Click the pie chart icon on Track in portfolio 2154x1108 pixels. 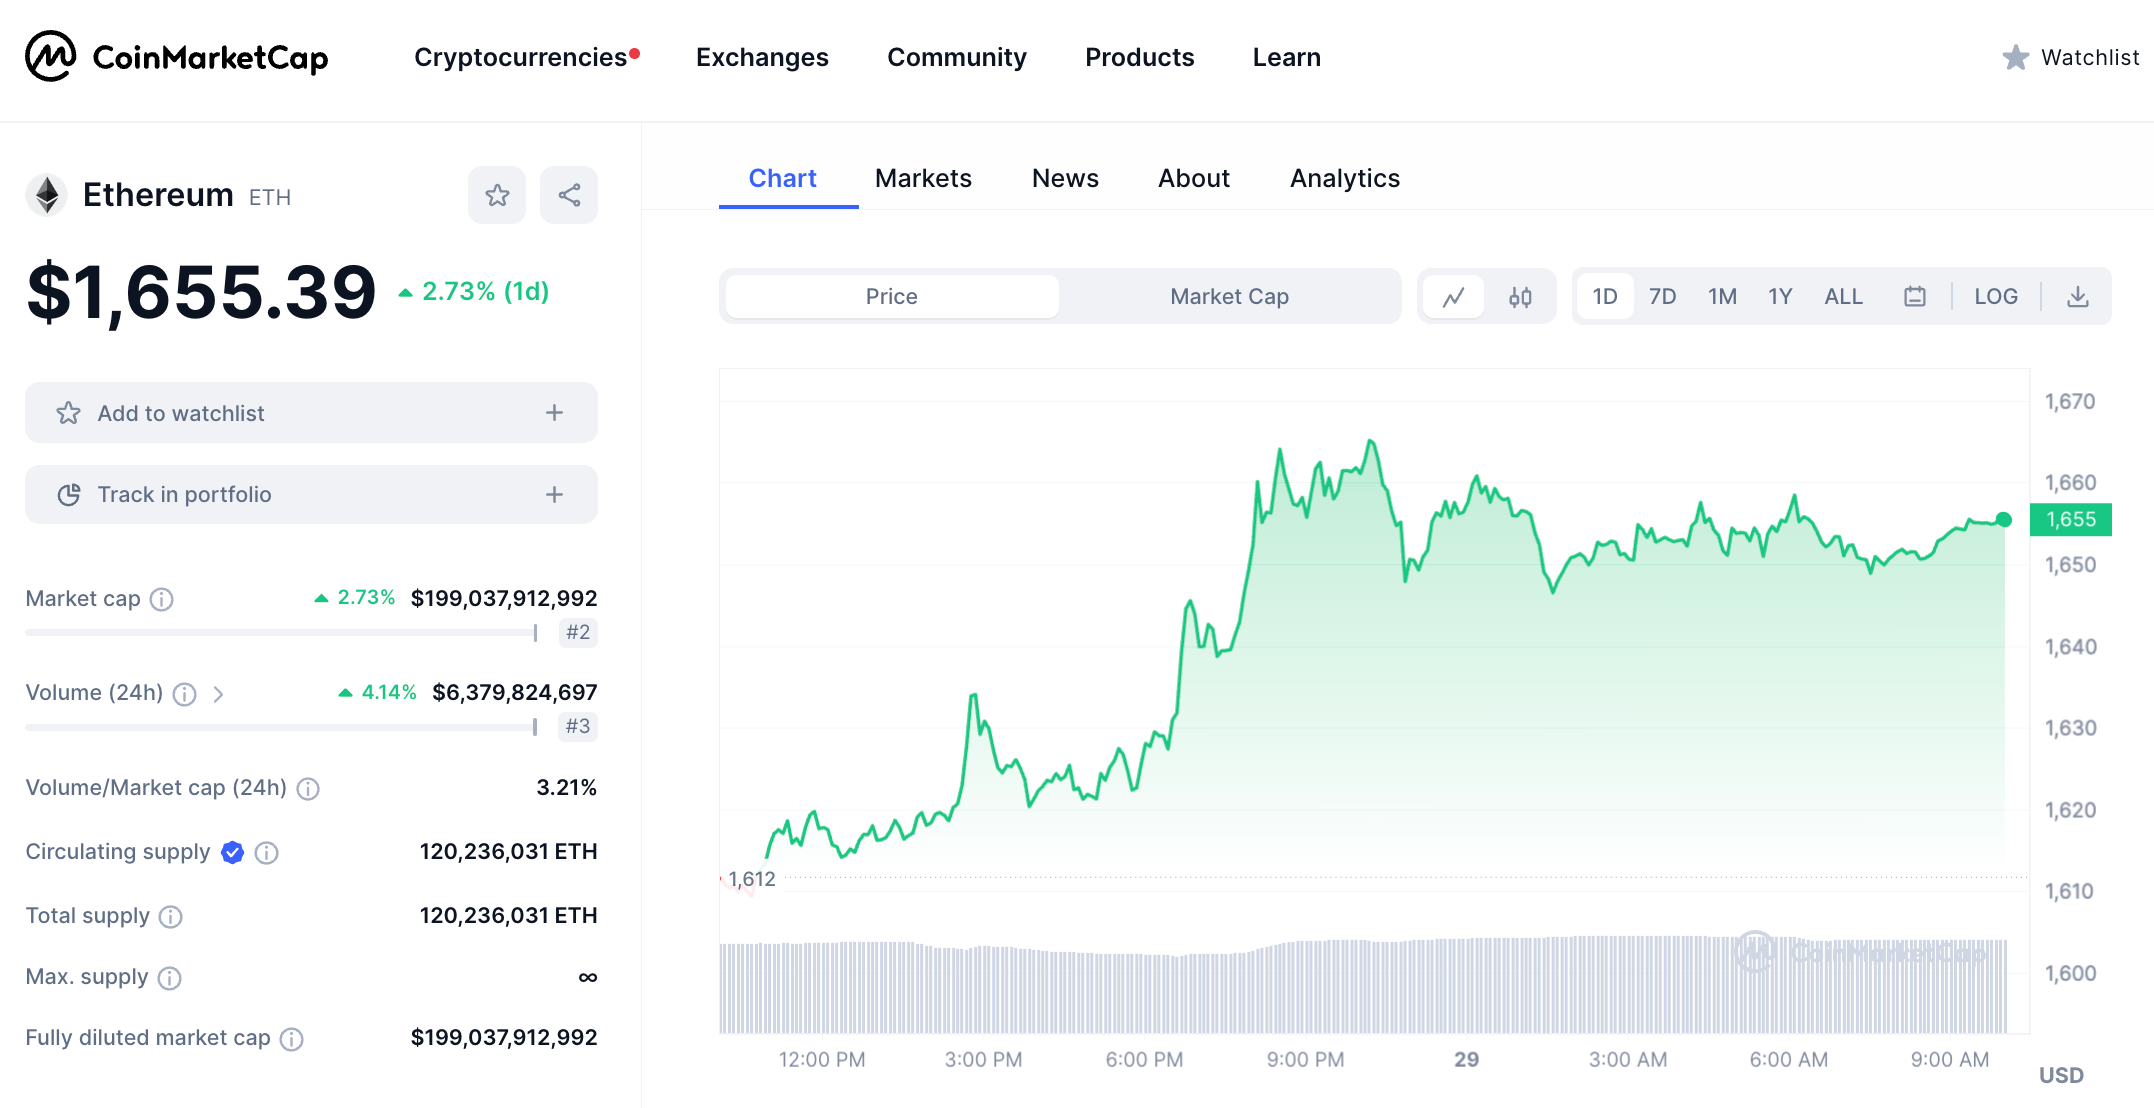(69, 495)
